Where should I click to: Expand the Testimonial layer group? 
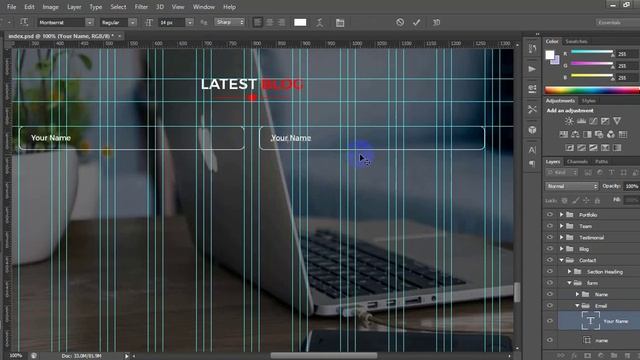pyautogui.click(x=562, y=237)
